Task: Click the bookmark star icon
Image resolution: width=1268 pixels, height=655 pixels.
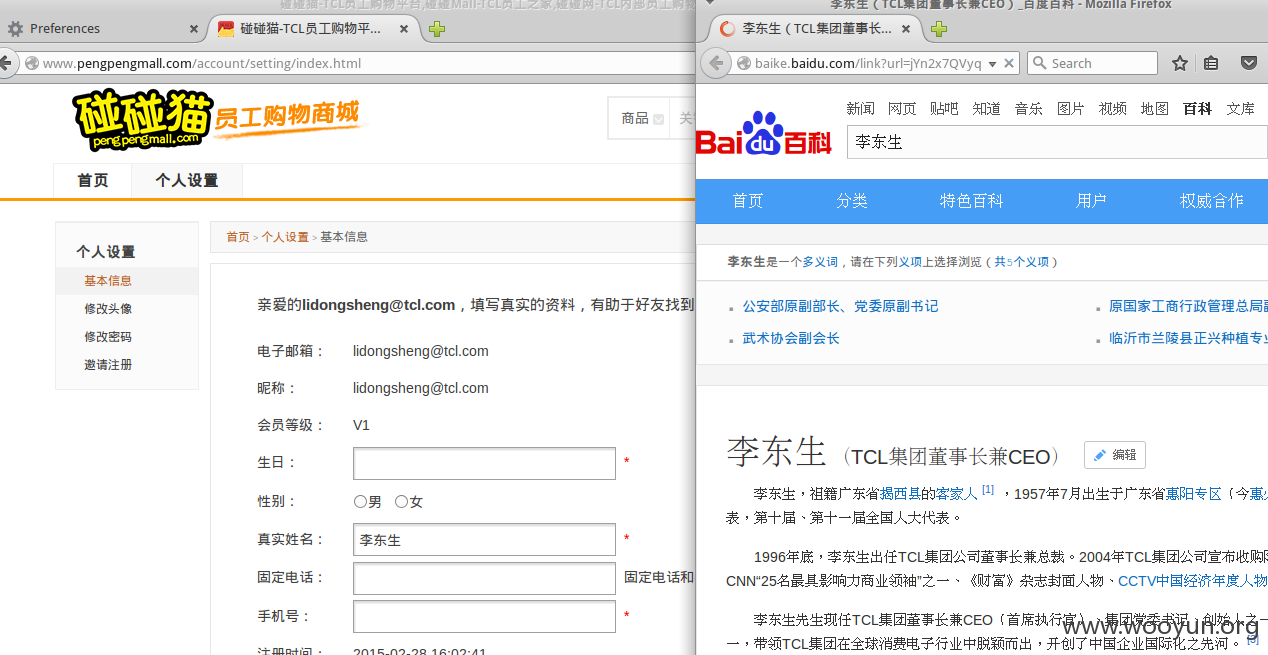Action: coord(1180,63)
